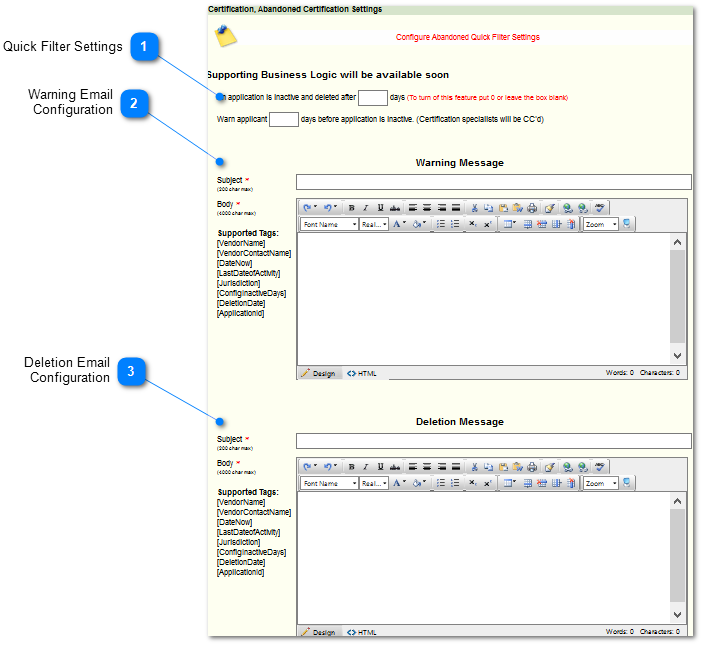This screenshot has height=646, width=703.
Task: Click the days-before-inactive Warn applicant input box
Action: [284, 120]
